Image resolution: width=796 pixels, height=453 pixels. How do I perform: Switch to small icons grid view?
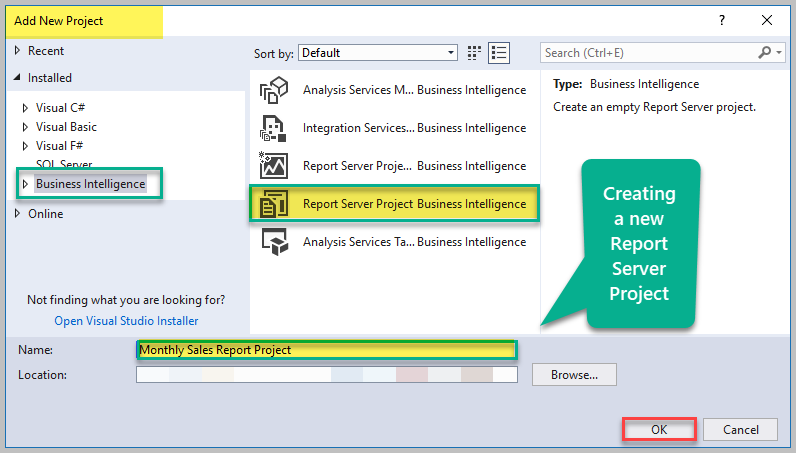coord(474,53)
